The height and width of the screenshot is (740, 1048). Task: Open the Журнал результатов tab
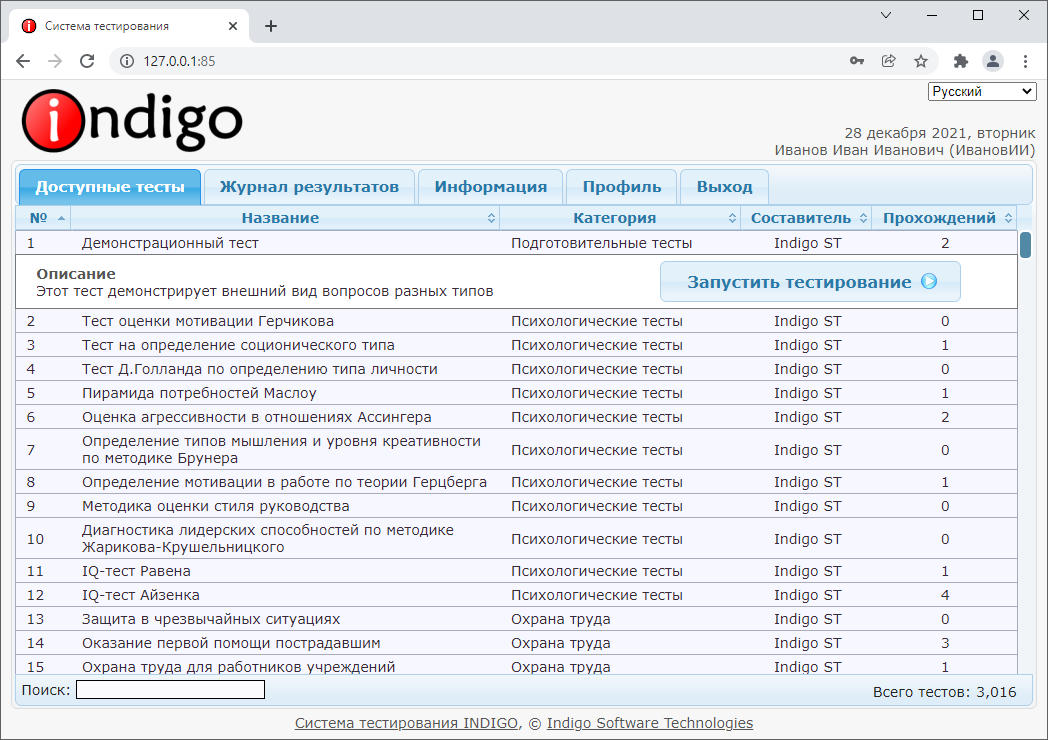[x=309, y=187]
